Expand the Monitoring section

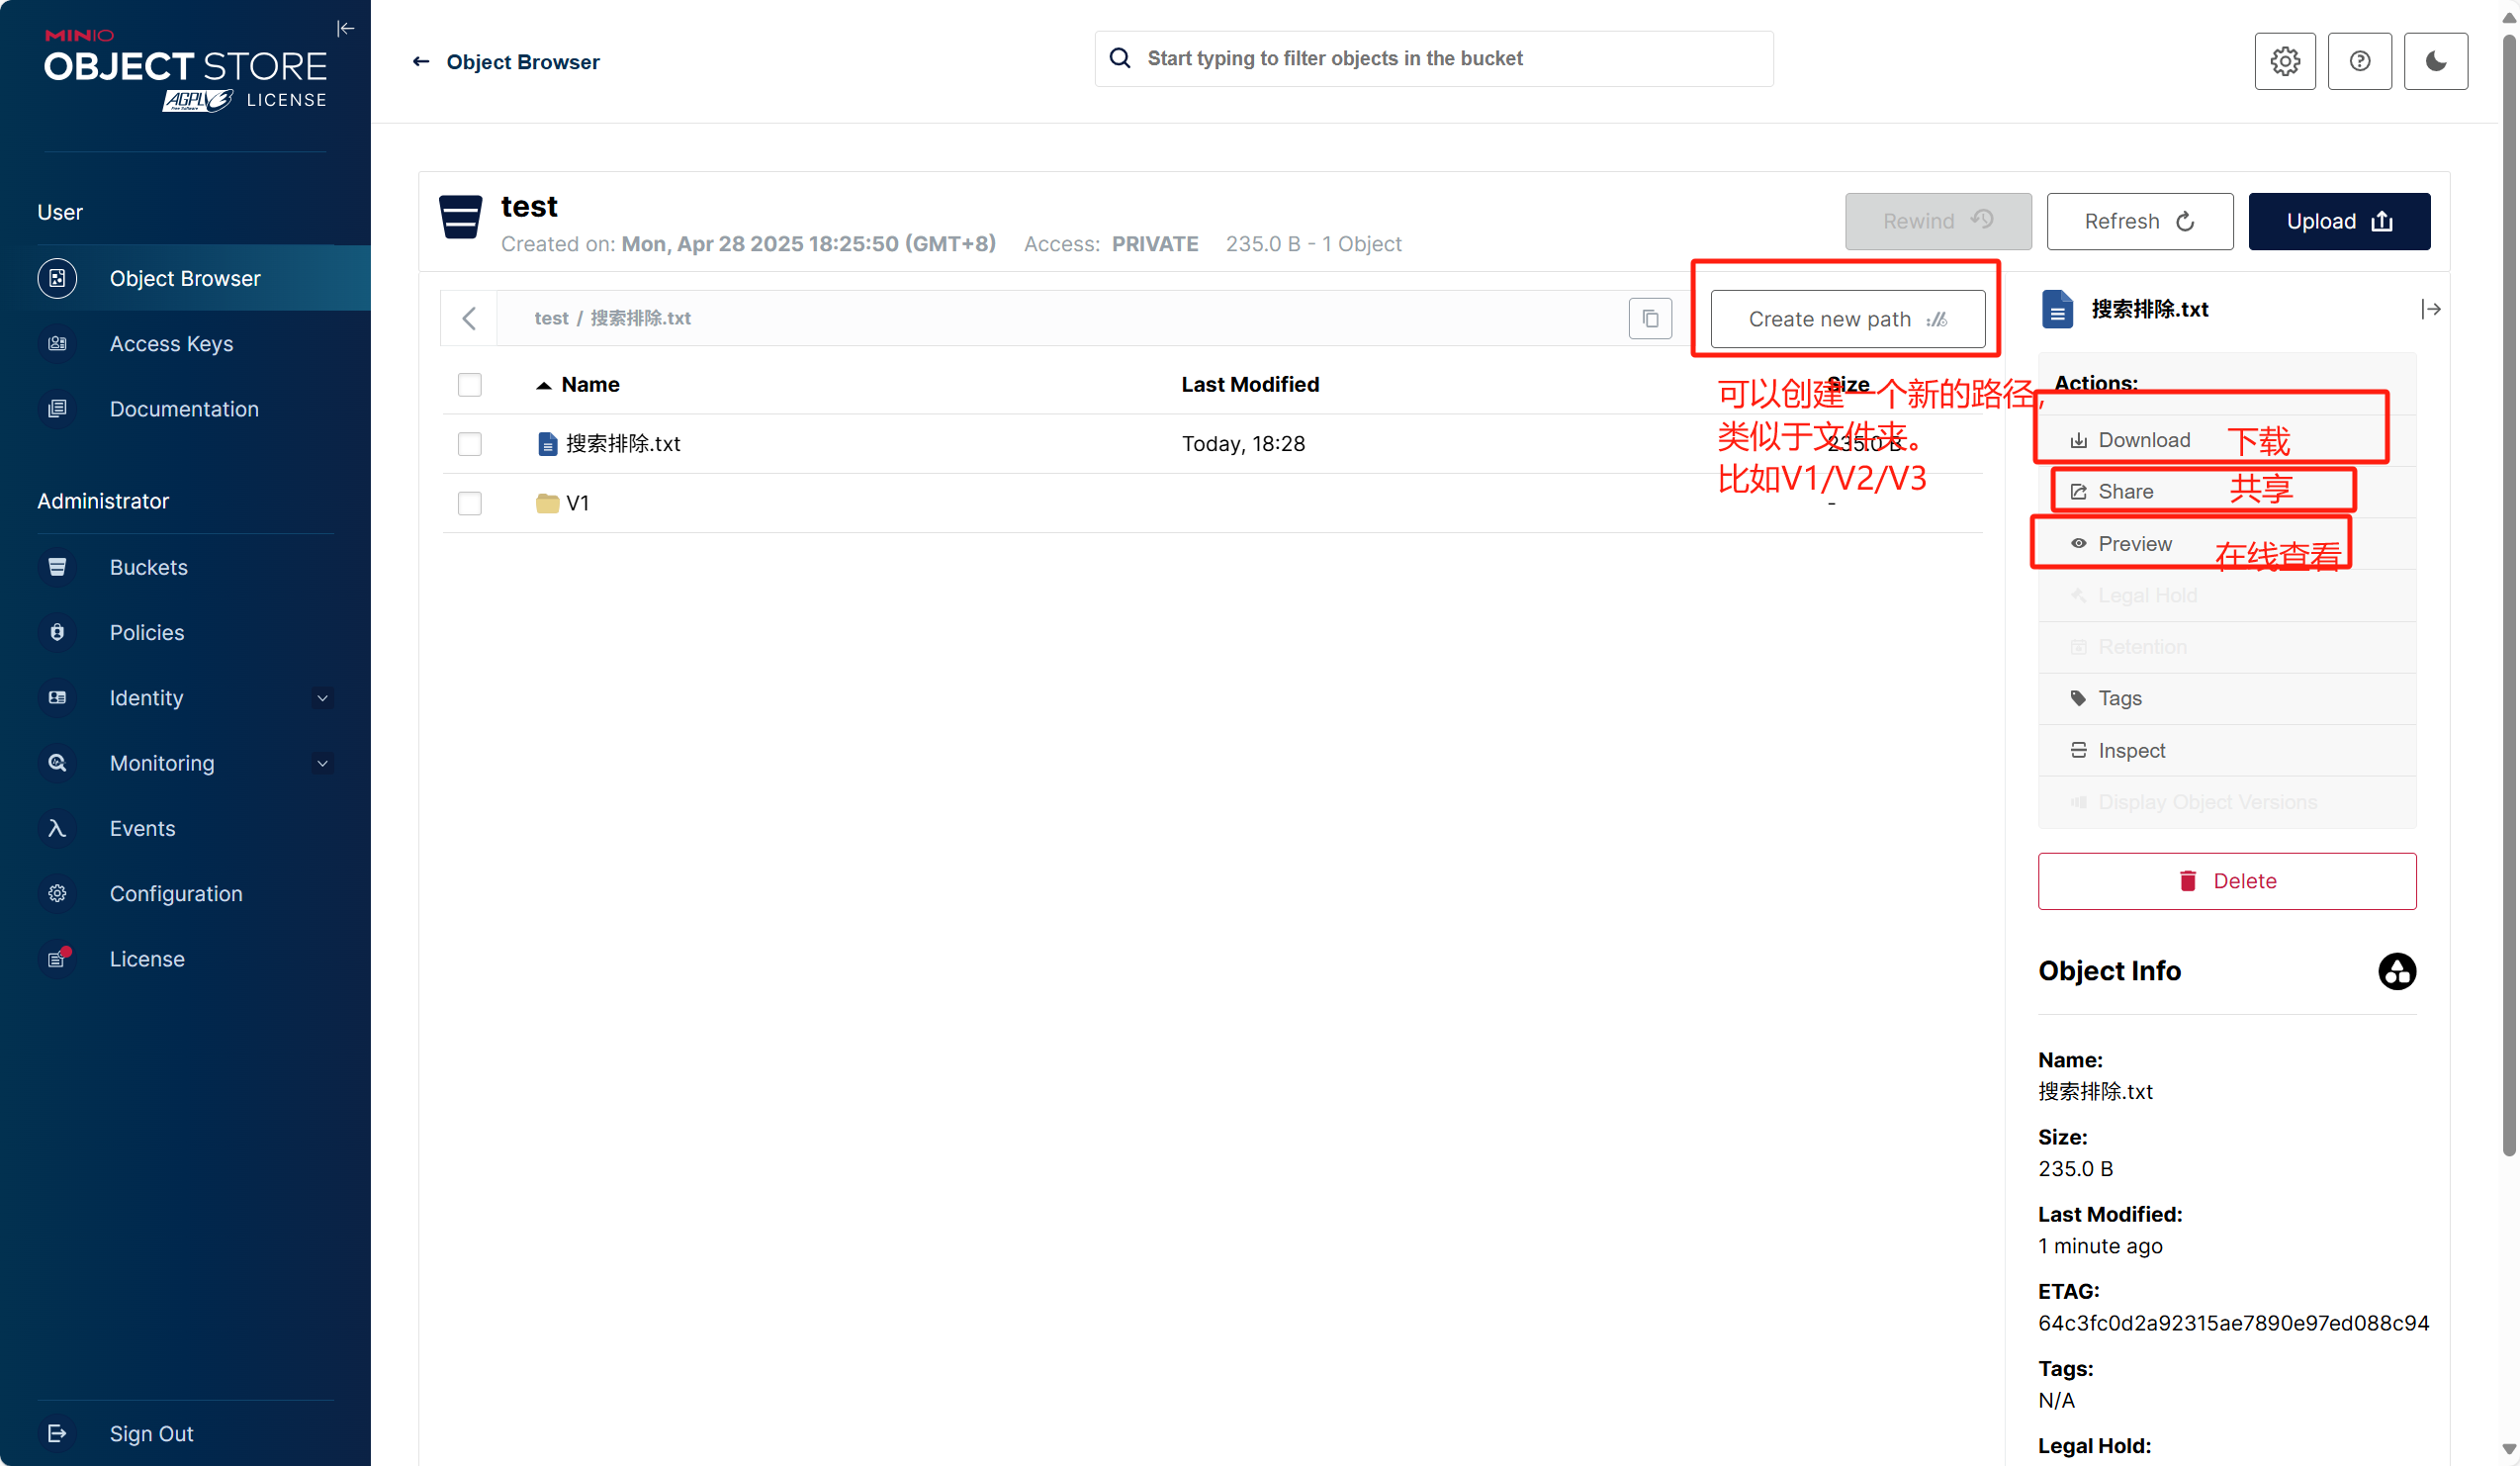[322, 763]
